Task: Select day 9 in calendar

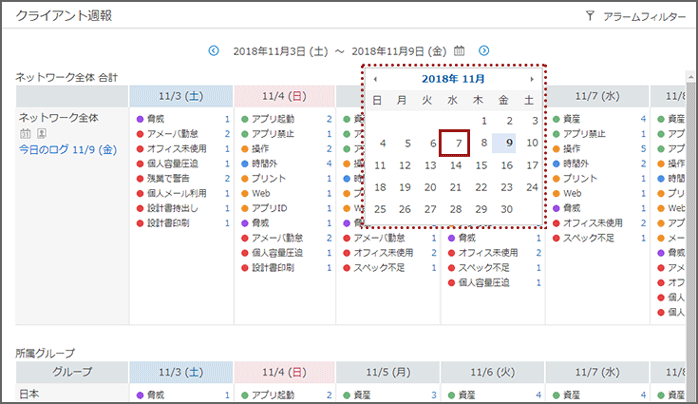Action: coord(504,143)
